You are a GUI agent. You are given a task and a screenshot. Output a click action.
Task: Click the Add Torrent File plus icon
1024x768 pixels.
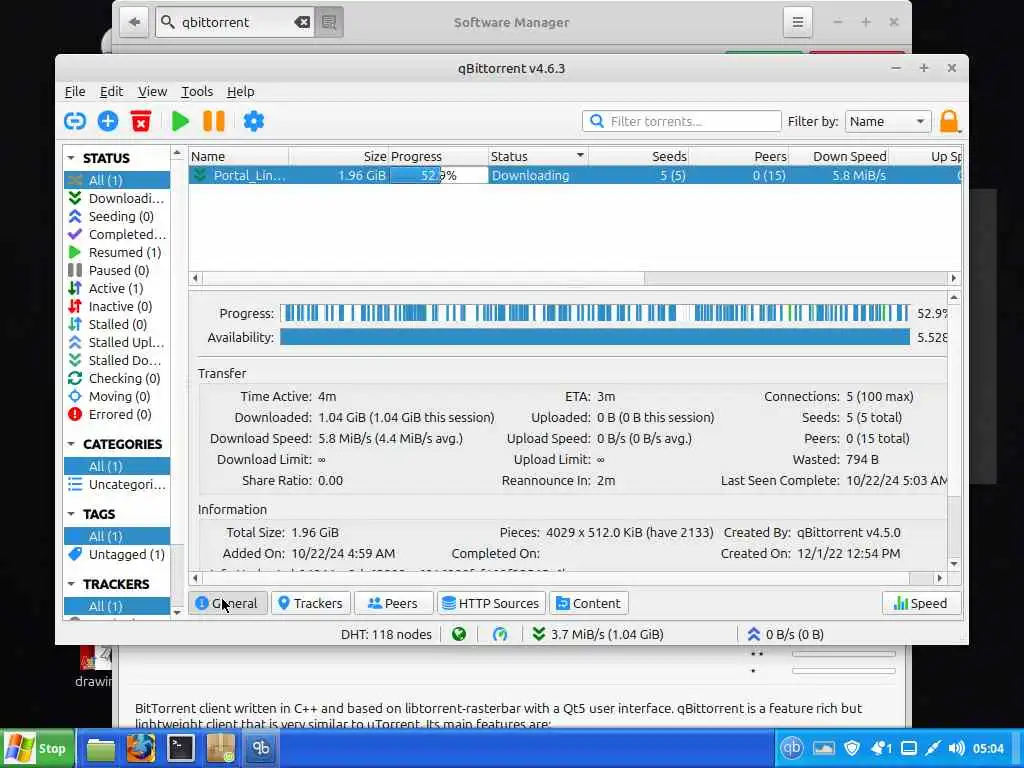pos(108,121)
